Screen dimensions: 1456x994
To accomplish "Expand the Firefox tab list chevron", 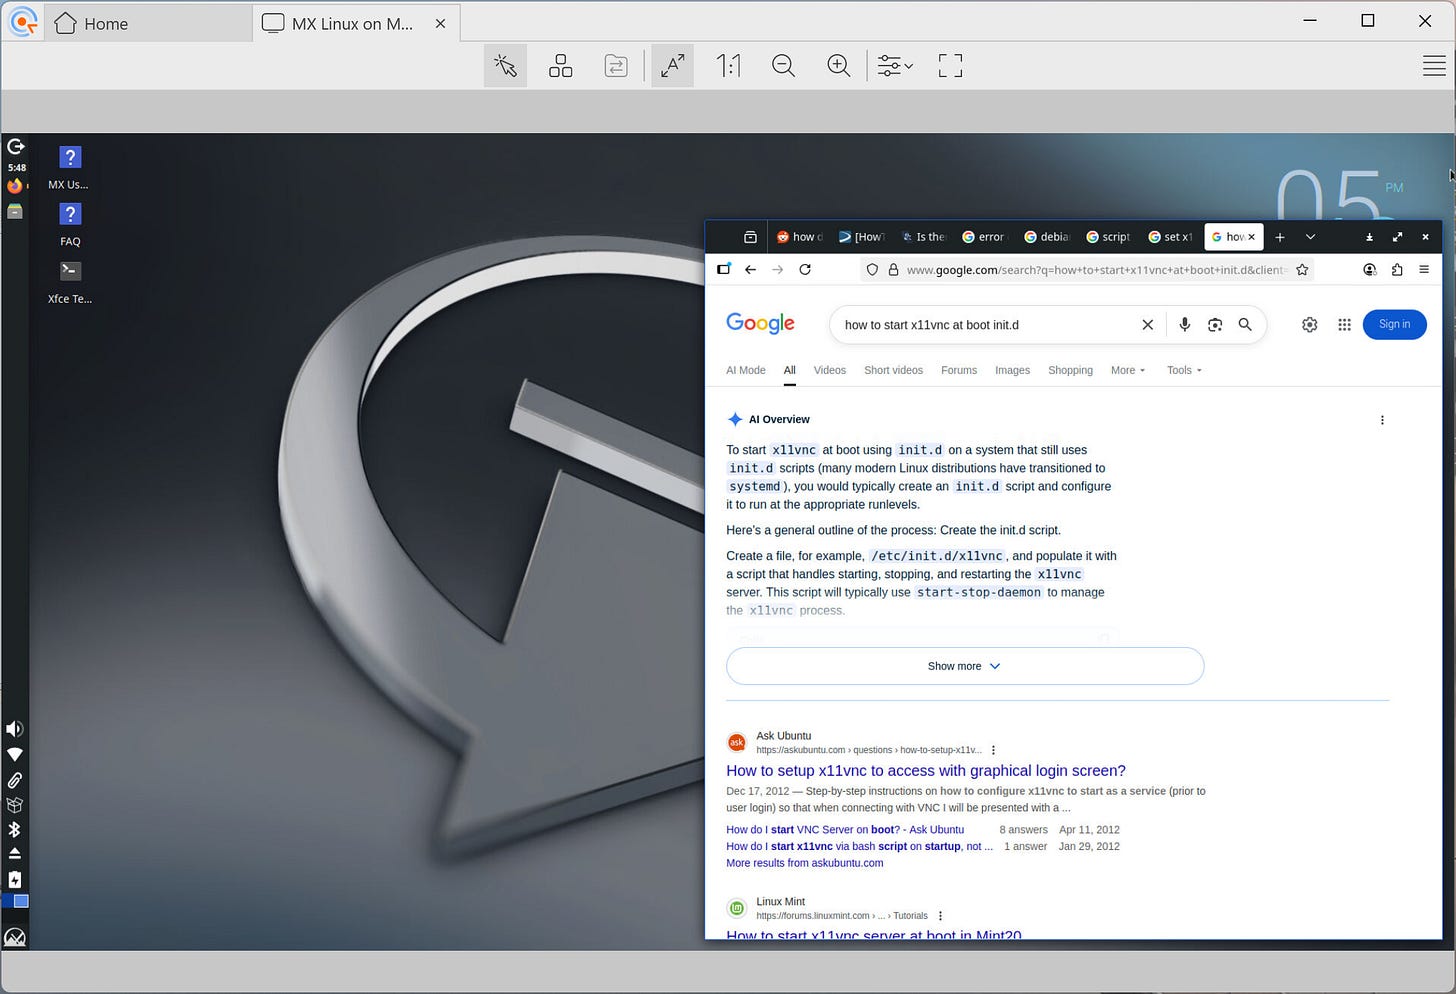I will pos(1310,237).
